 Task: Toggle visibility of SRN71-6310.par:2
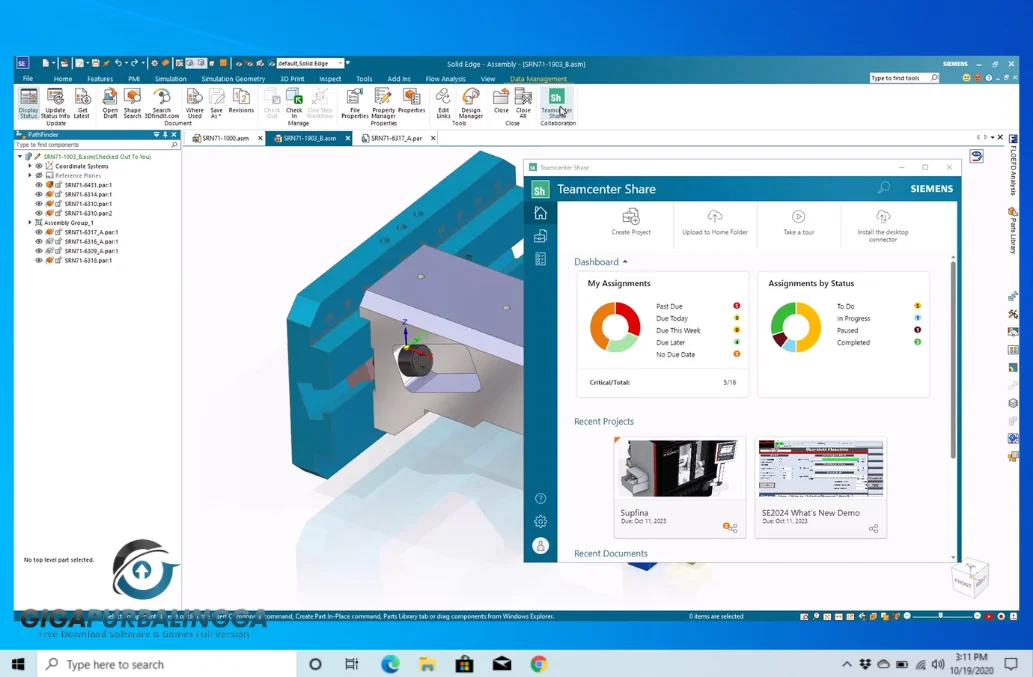point(39,213)
